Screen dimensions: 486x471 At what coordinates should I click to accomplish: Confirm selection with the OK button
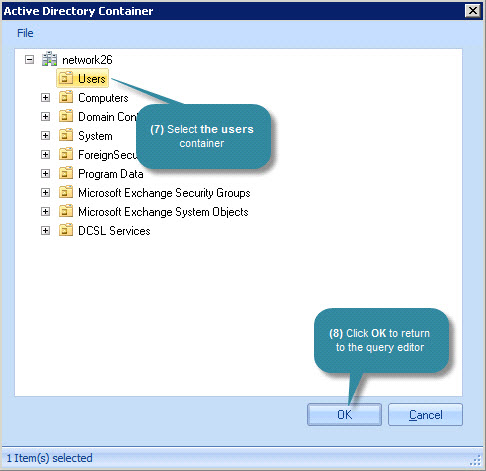[x=344, y=415]
